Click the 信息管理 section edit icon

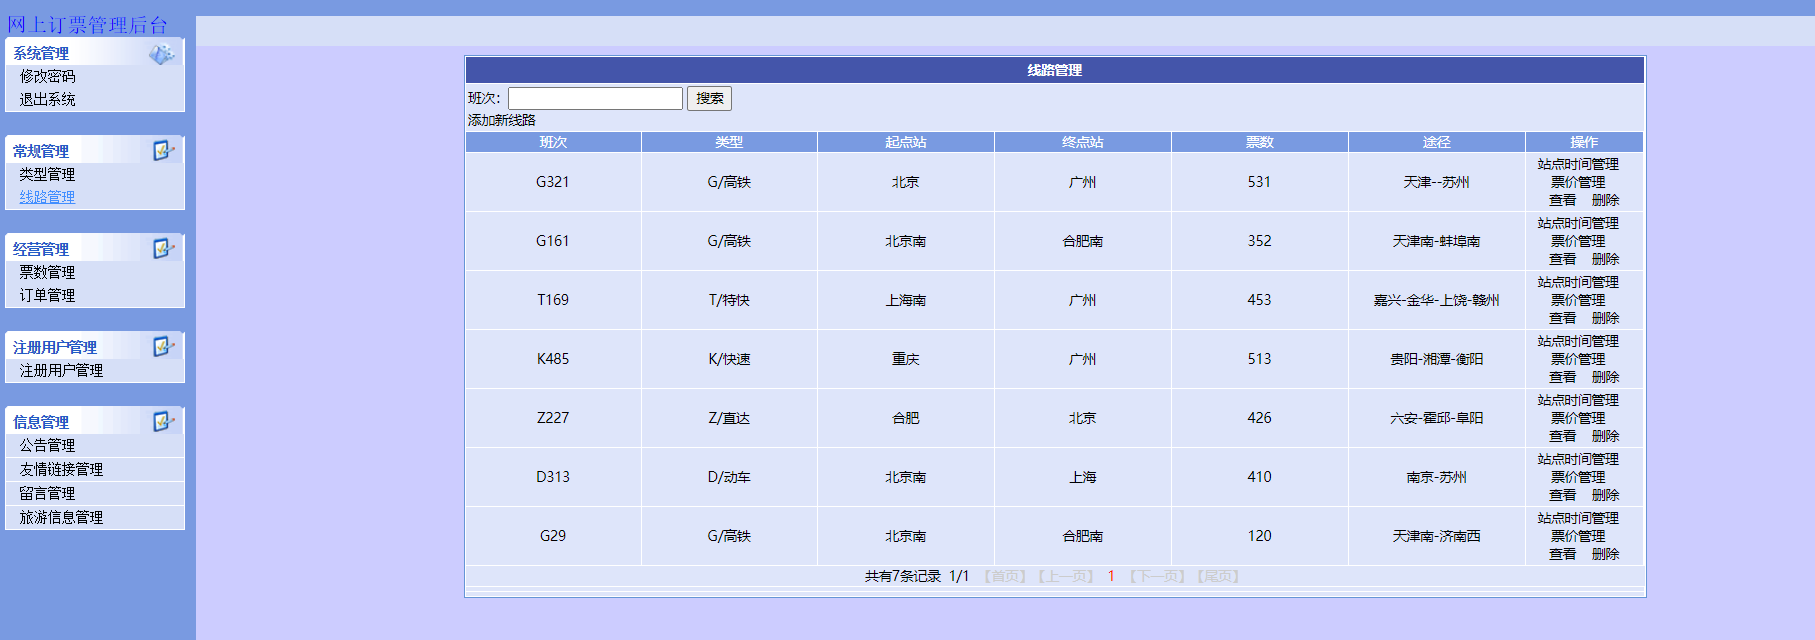[x=163, y=422]
